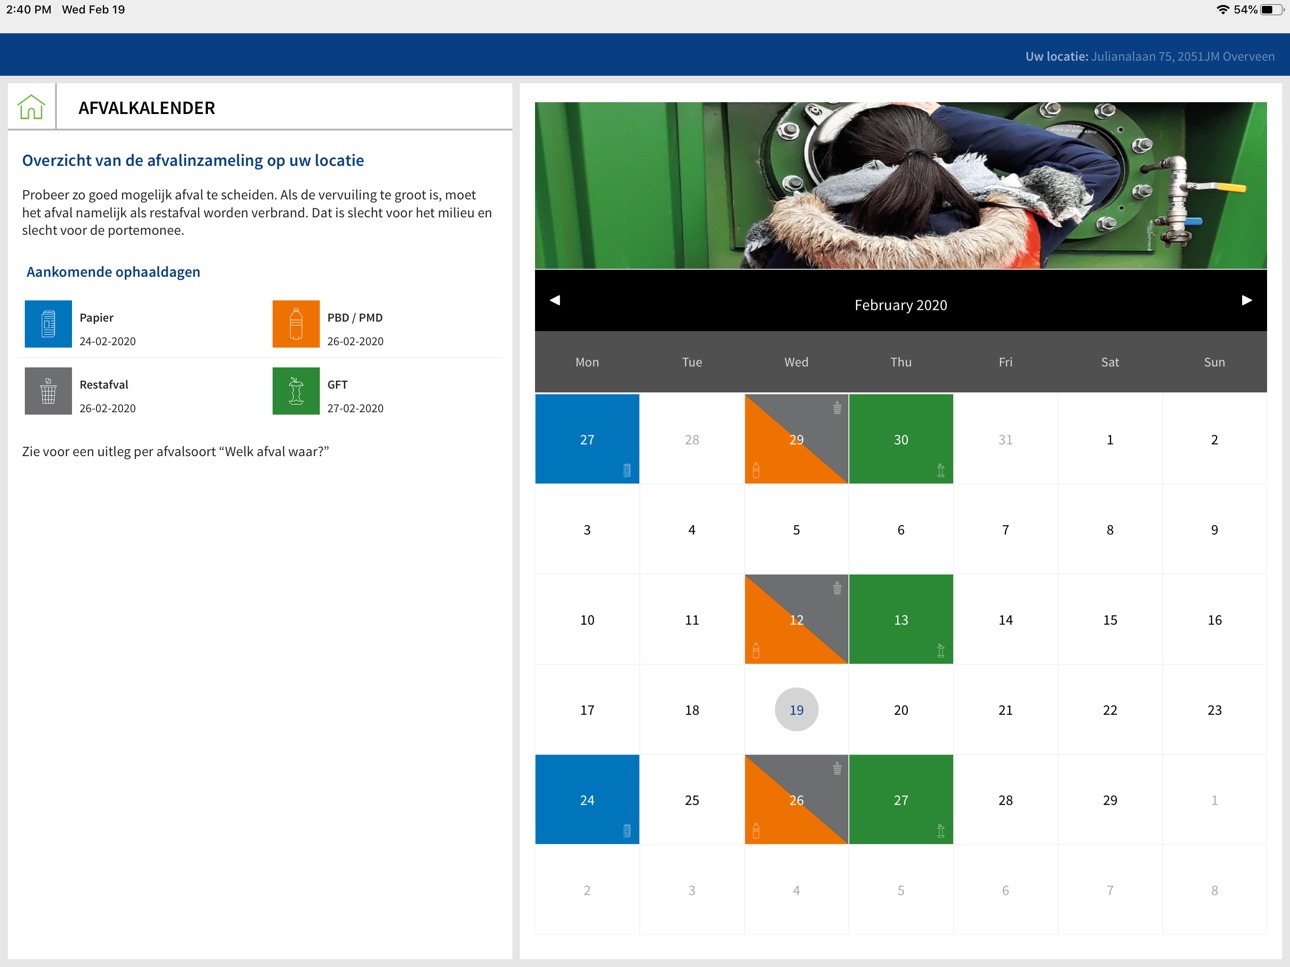This screenshot has width=1290, height=967.
Task: Select the green GFT pickup on February 13
Action: [x=901, y=619]
